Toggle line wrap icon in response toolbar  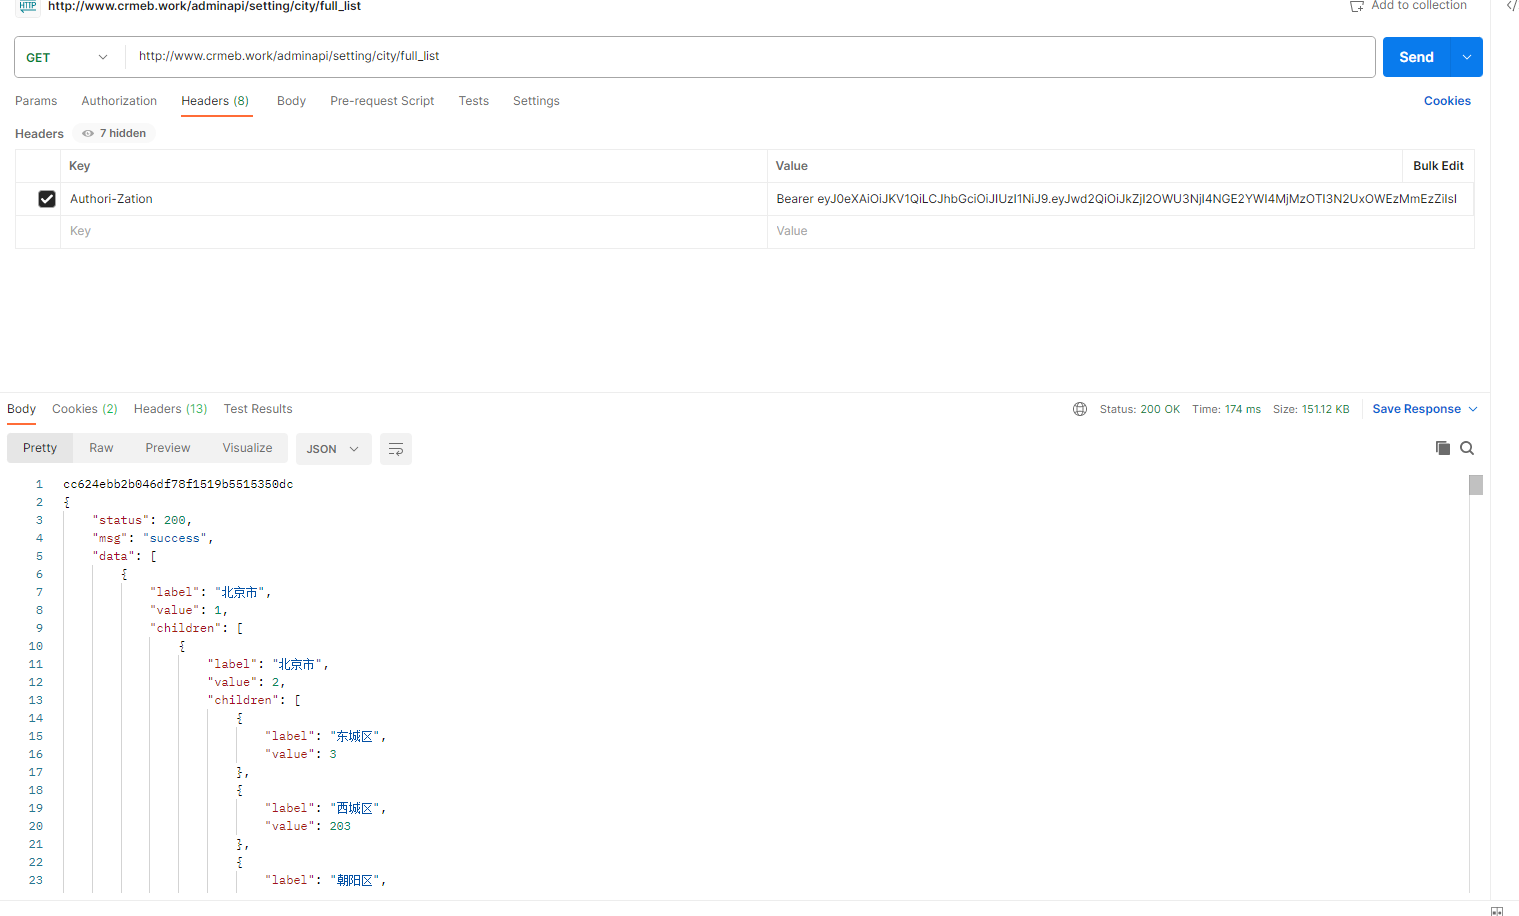pyautogui.click(x=396, y=449)
